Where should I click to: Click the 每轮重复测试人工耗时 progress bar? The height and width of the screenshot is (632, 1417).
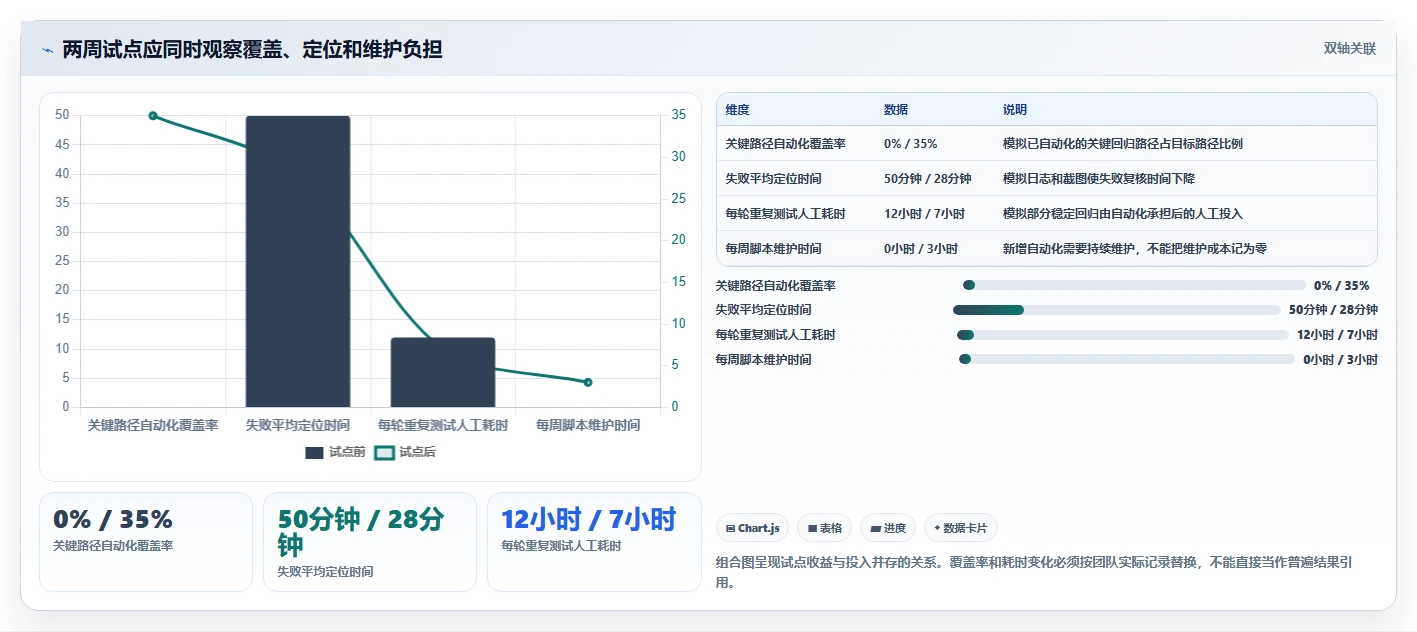[x=1122, y=335]
